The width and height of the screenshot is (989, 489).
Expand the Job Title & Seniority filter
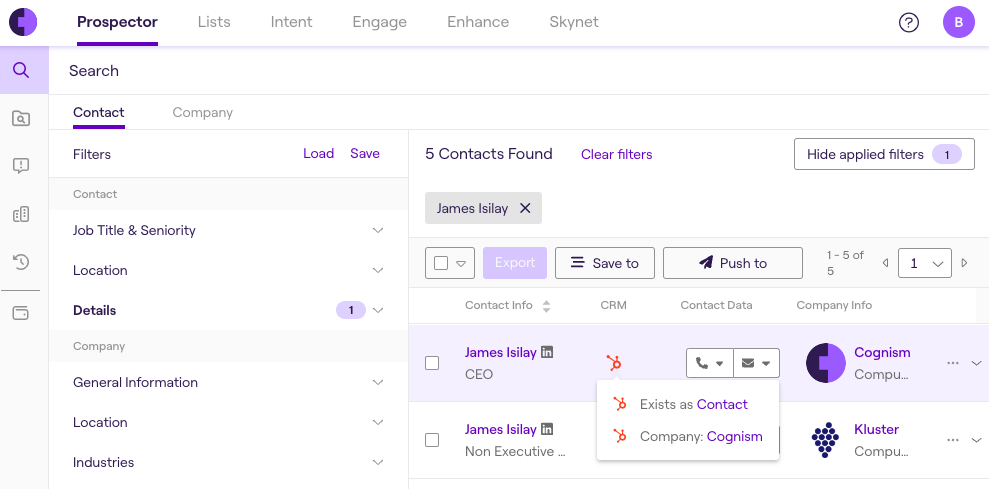[228, 230]
